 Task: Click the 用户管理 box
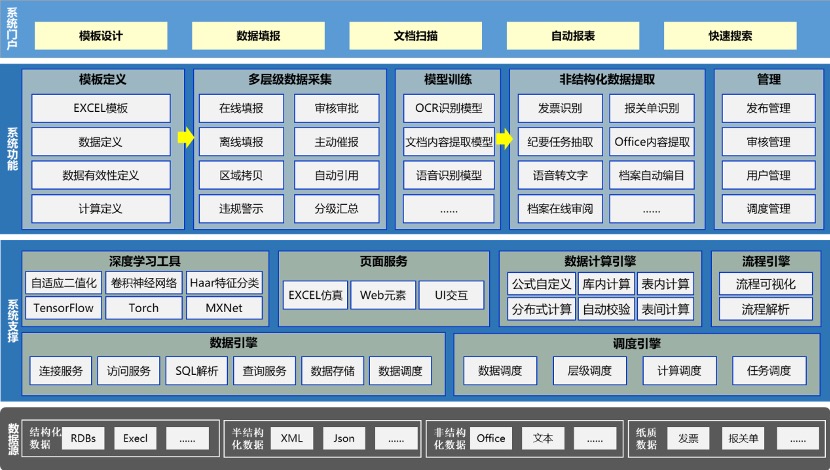coord(769,175)
